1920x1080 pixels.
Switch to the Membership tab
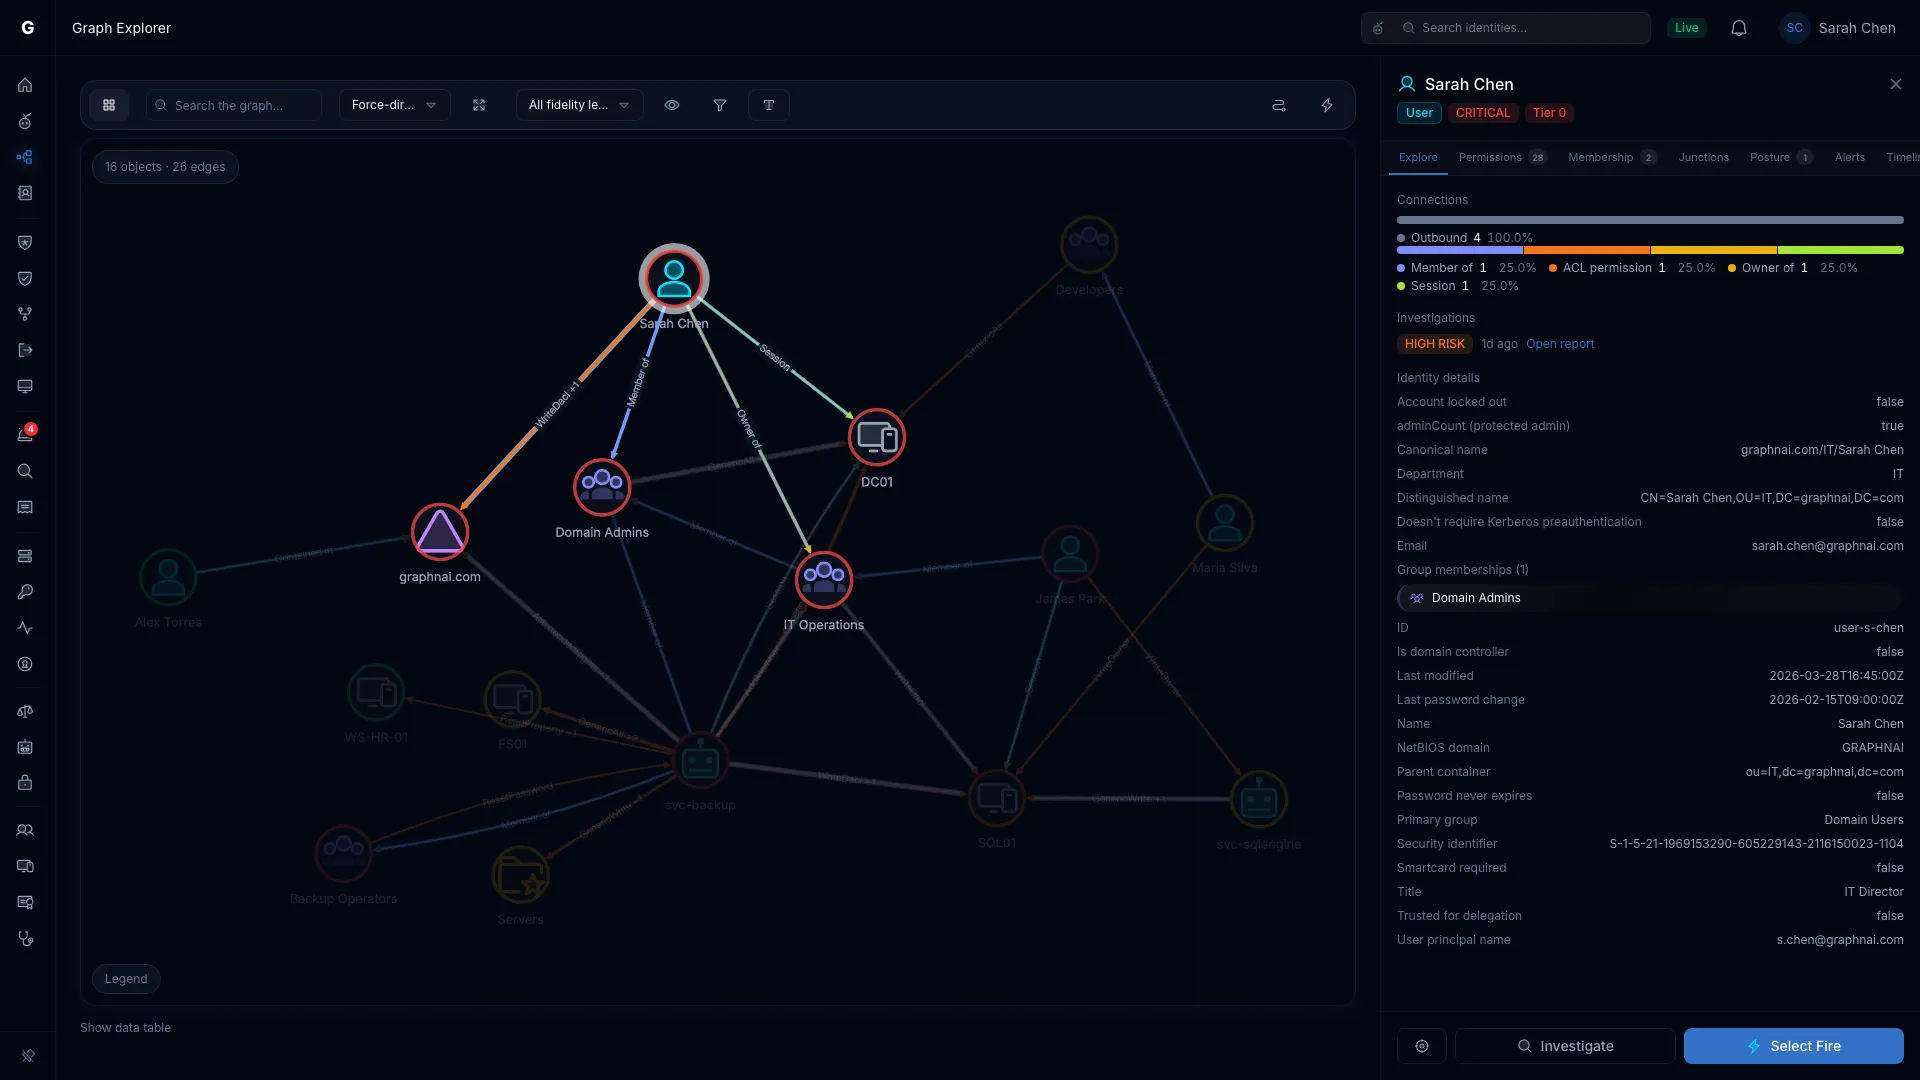pos(1612,157)
